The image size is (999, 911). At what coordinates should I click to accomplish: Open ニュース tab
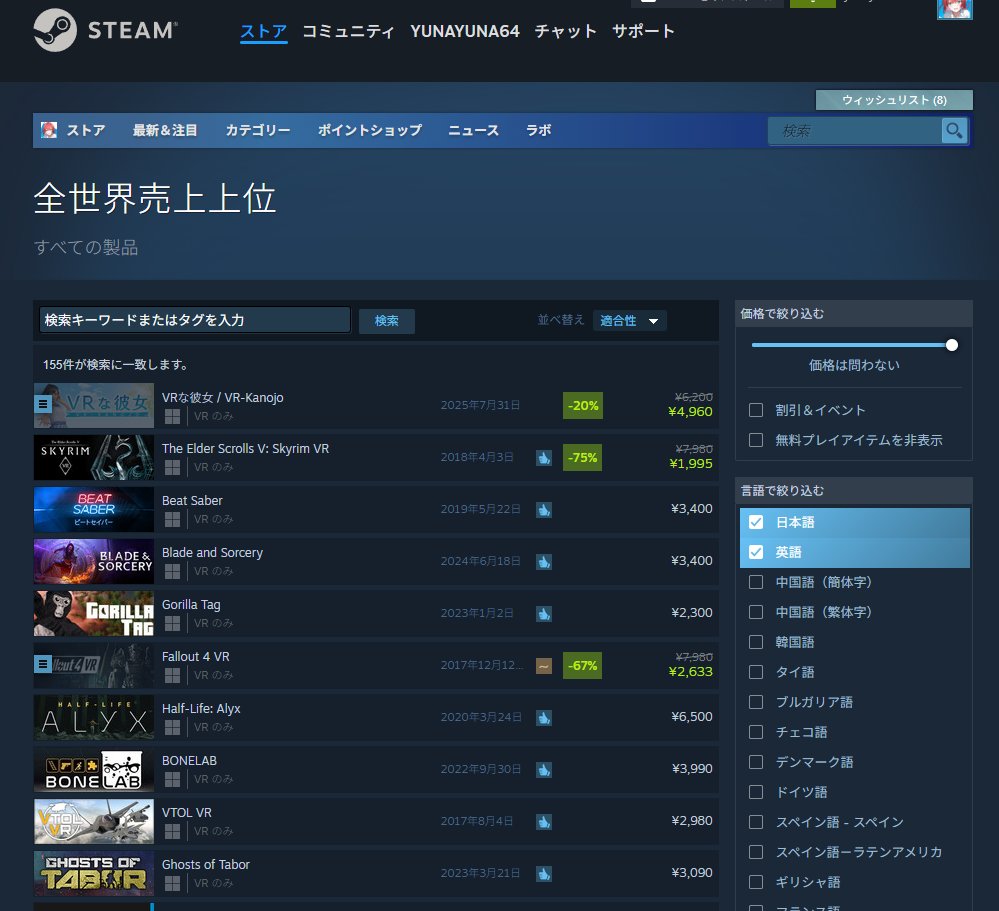(473, 131)
